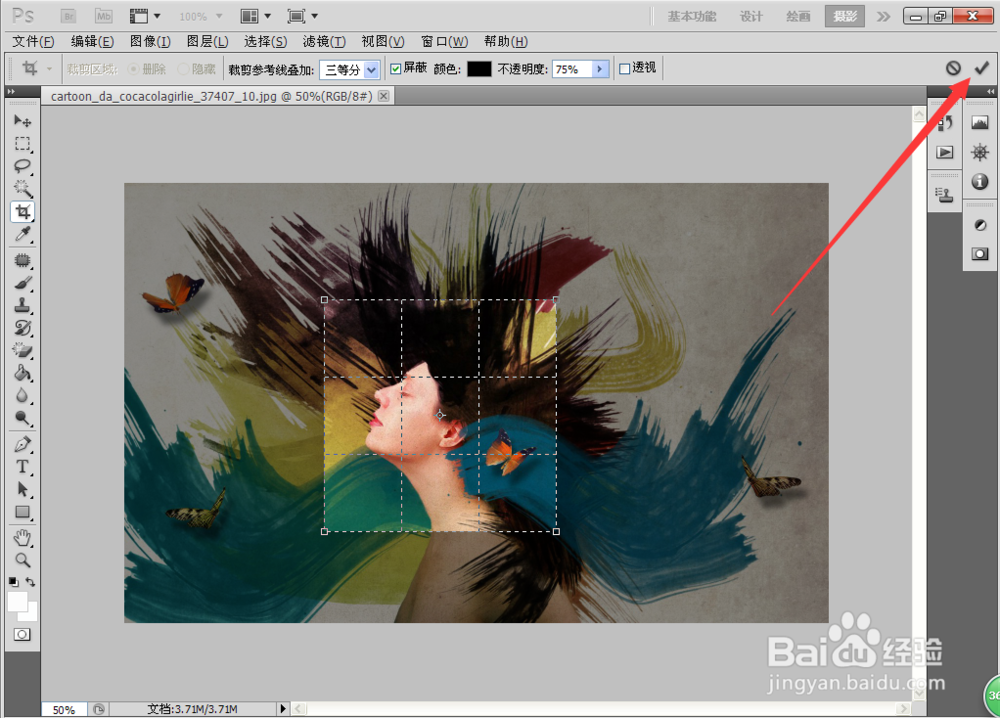
Task: Open the 编辑(E) menu
Action: (x=92, y=41)
